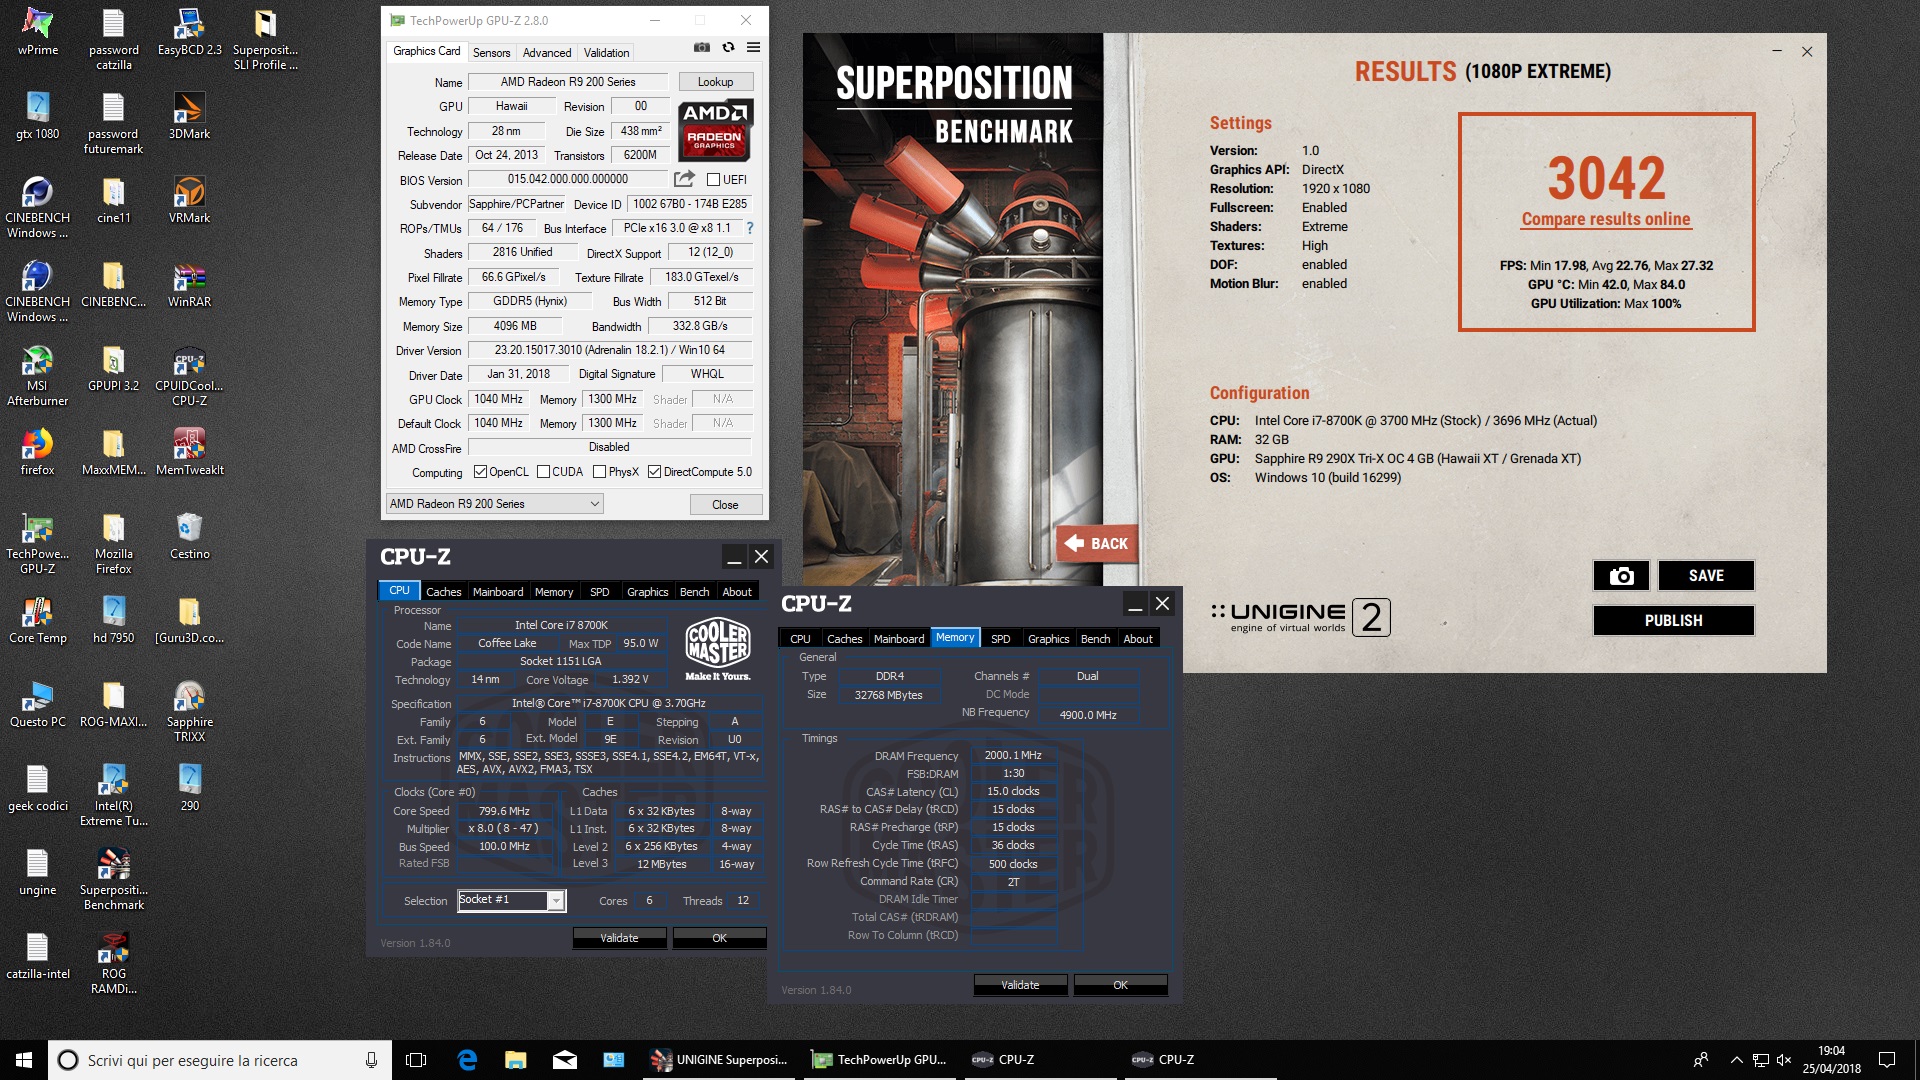Open EasyBCD 2.3 desktop shortcut
1920x1080 pixels.
point(189,32)
